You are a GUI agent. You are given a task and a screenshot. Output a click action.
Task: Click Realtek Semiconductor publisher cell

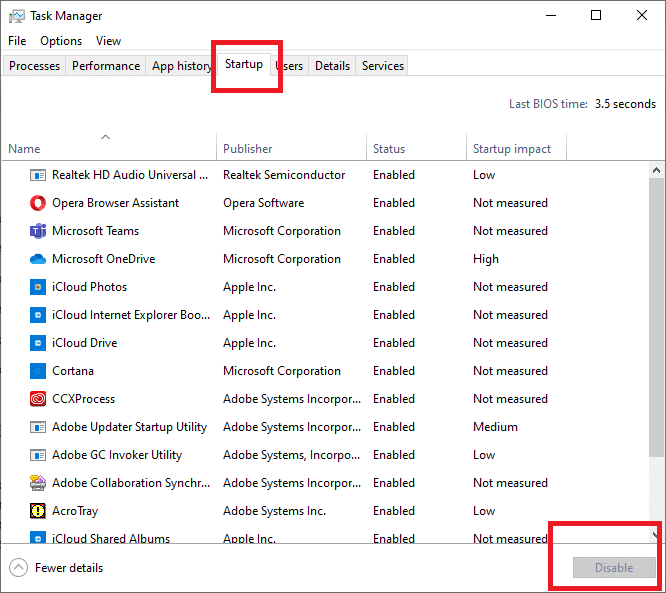pos(284,175)
